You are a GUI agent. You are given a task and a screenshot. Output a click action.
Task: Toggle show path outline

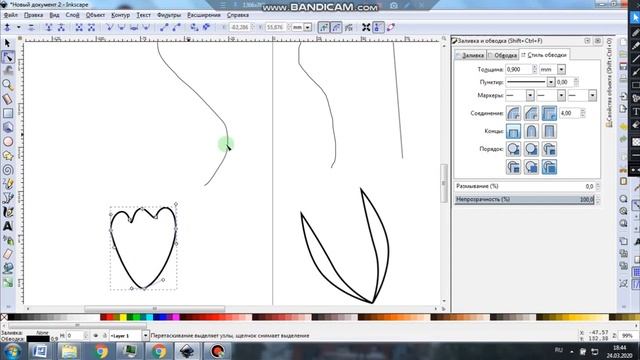(x=391, y=27)
